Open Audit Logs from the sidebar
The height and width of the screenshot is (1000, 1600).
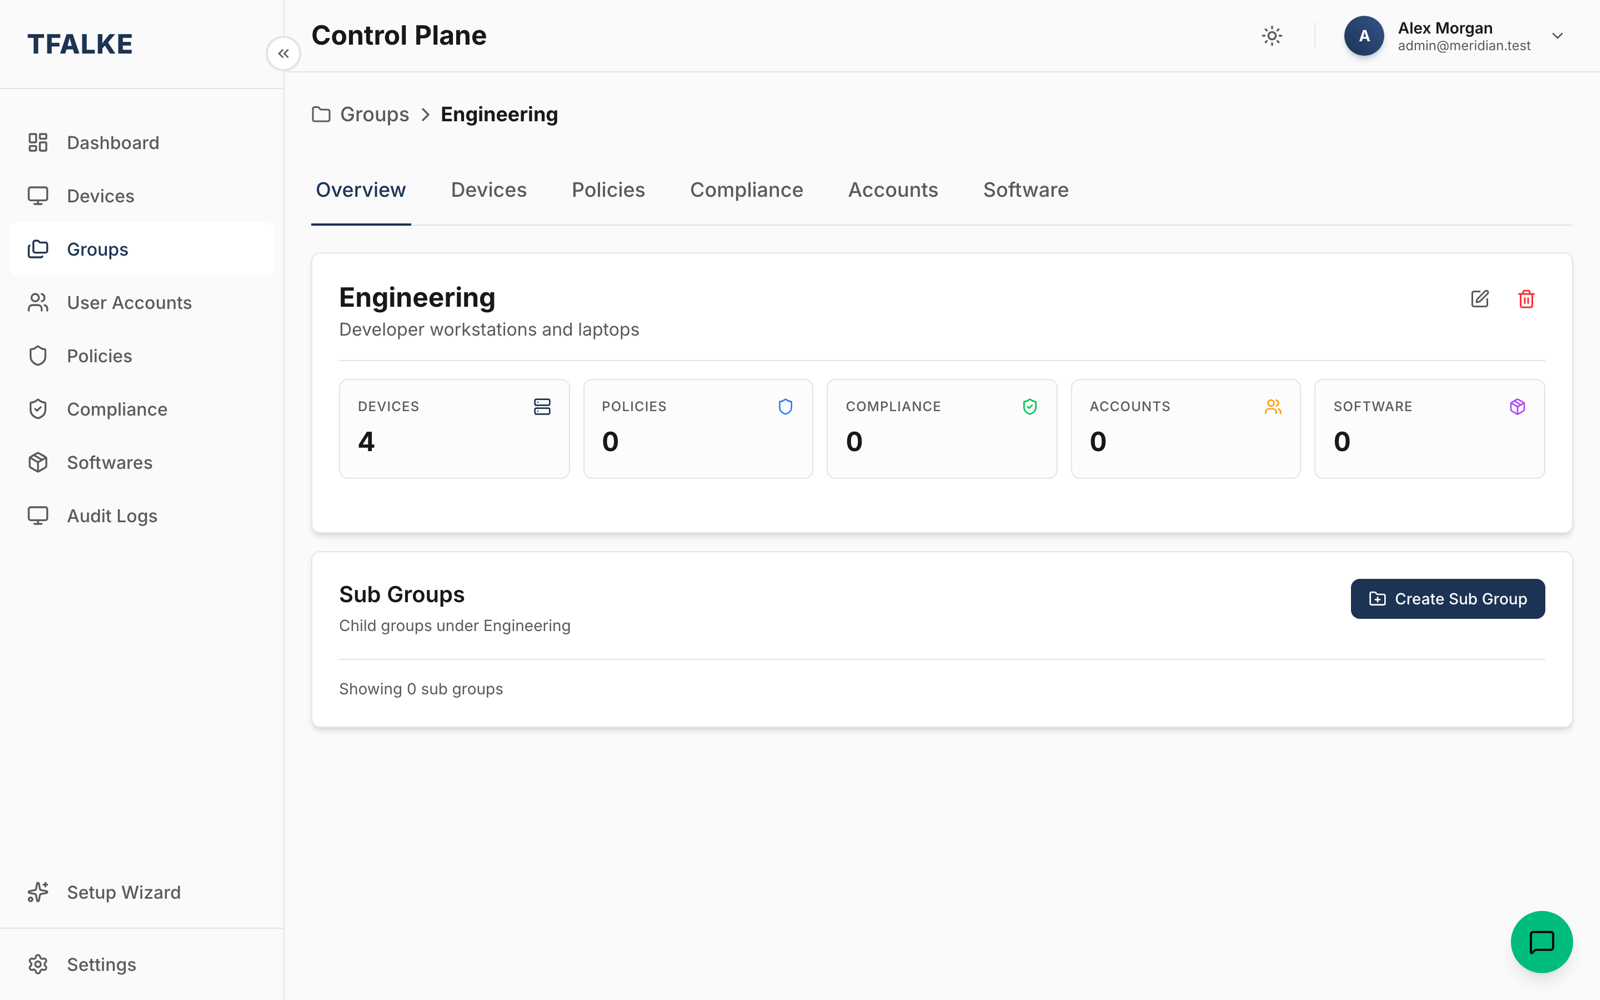tap(142, 516)
